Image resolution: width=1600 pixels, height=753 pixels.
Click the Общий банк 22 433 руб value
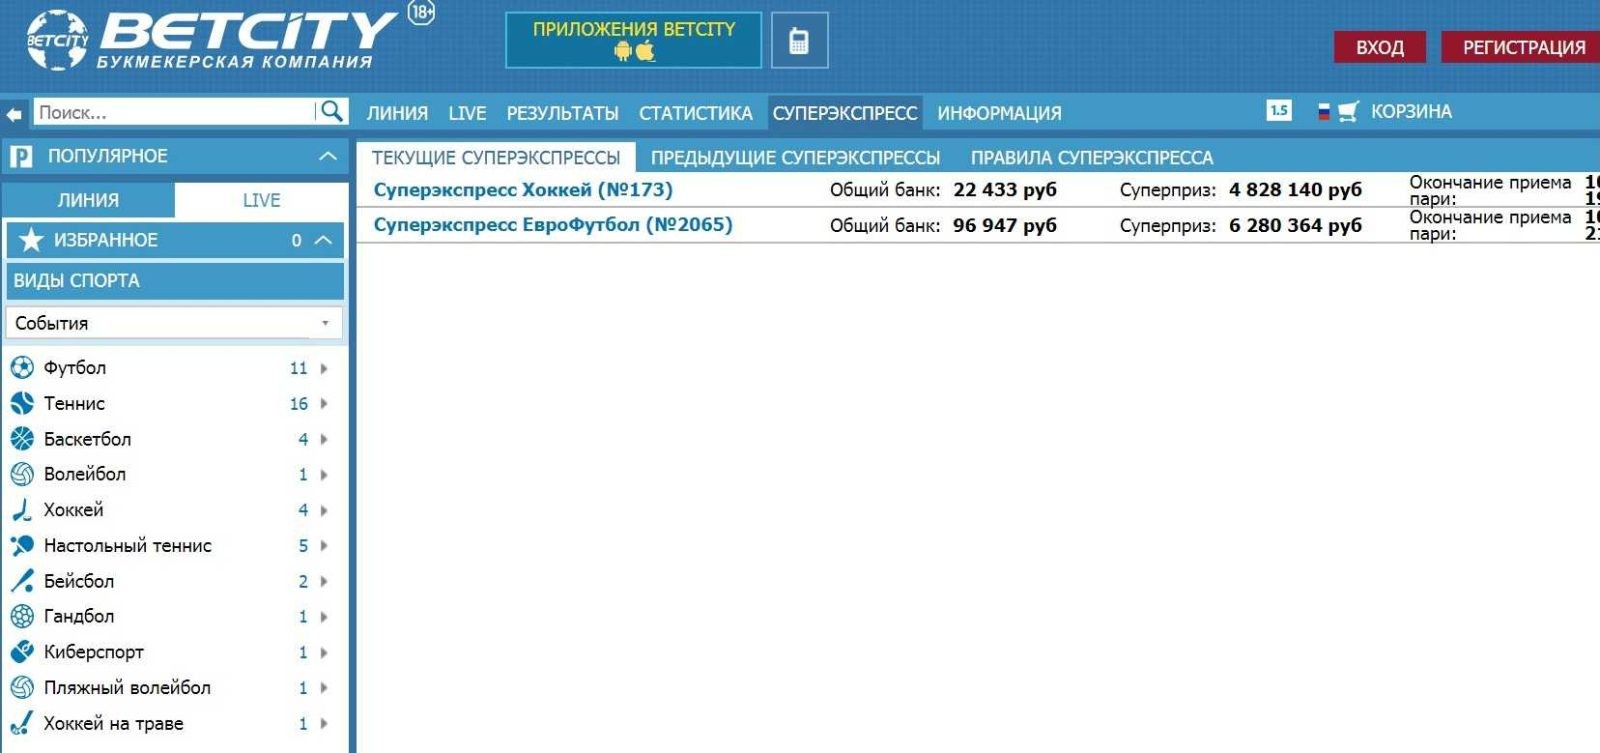tap(1005, 190)
